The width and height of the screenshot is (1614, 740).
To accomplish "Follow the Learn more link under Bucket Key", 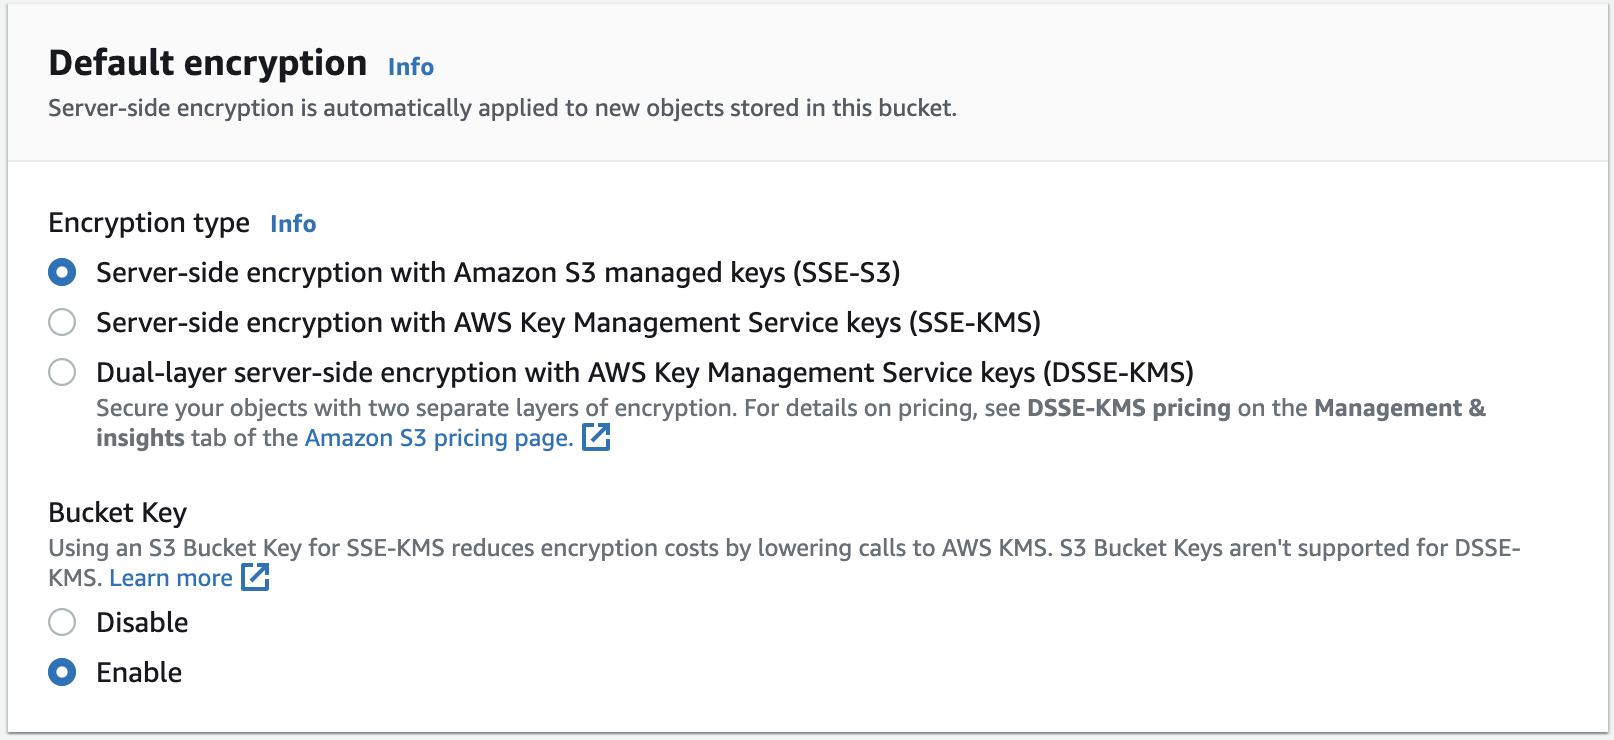I will 170,578.
